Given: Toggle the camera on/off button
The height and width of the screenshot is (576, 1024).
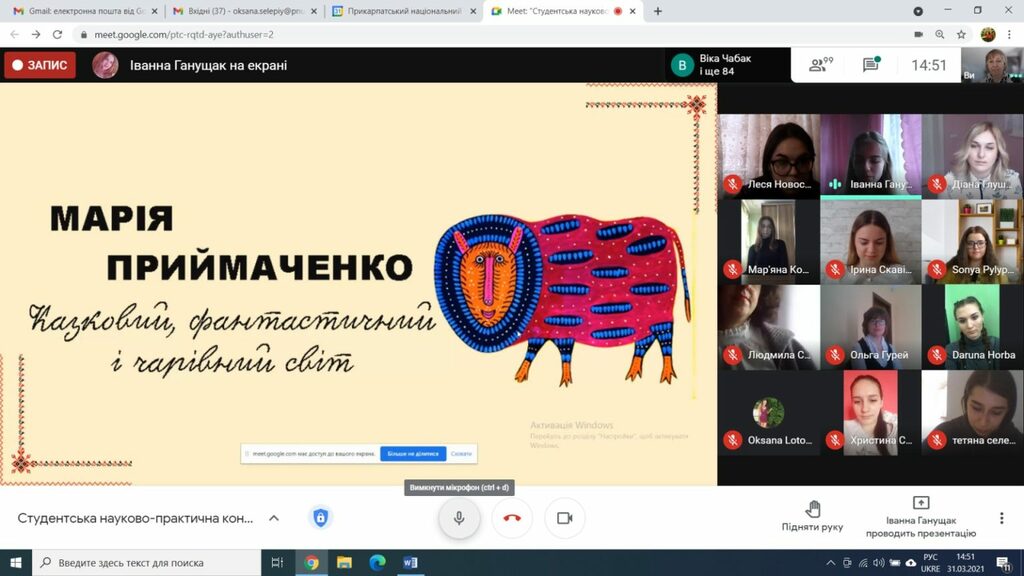Looking at the screenshot, I should (564, 518).
